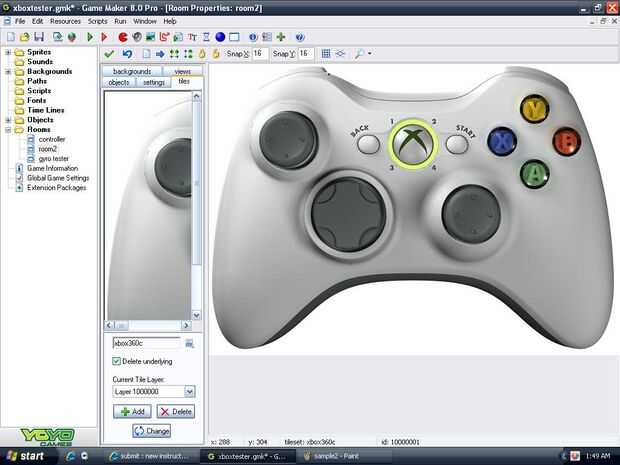This screenshot has width=620, height=465.
Task: Collapse the Rooms folder
Action: [x=8, y=130]
